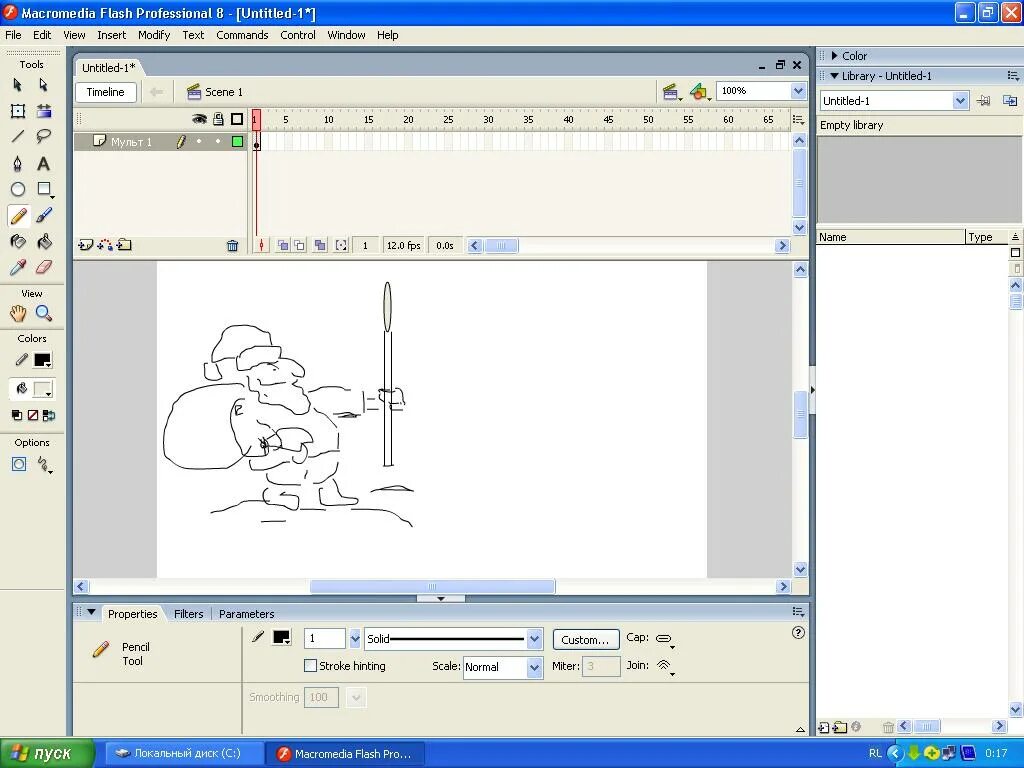Select the Rectangle tool

point(44,189)
